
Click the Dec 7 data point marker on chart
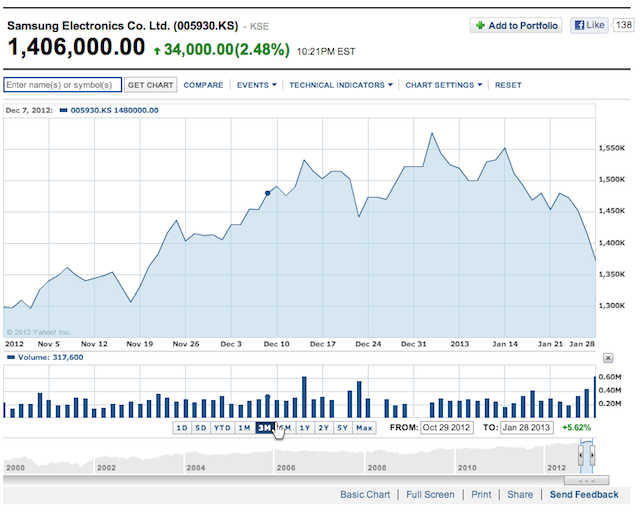[268, 193]
